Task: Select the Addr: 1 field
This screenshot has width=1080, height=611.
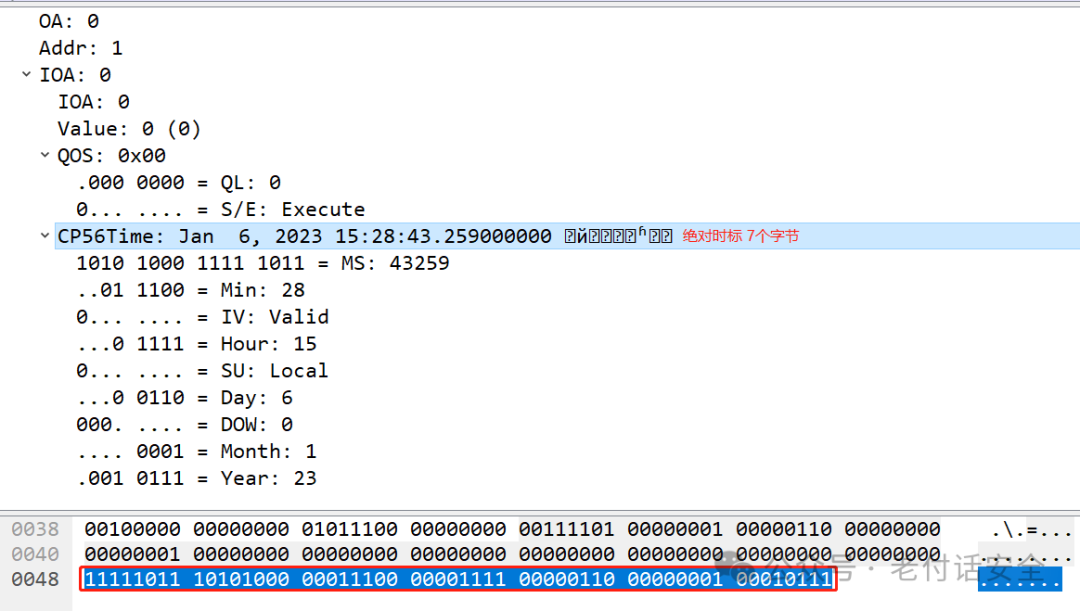Action: (81, 48)
